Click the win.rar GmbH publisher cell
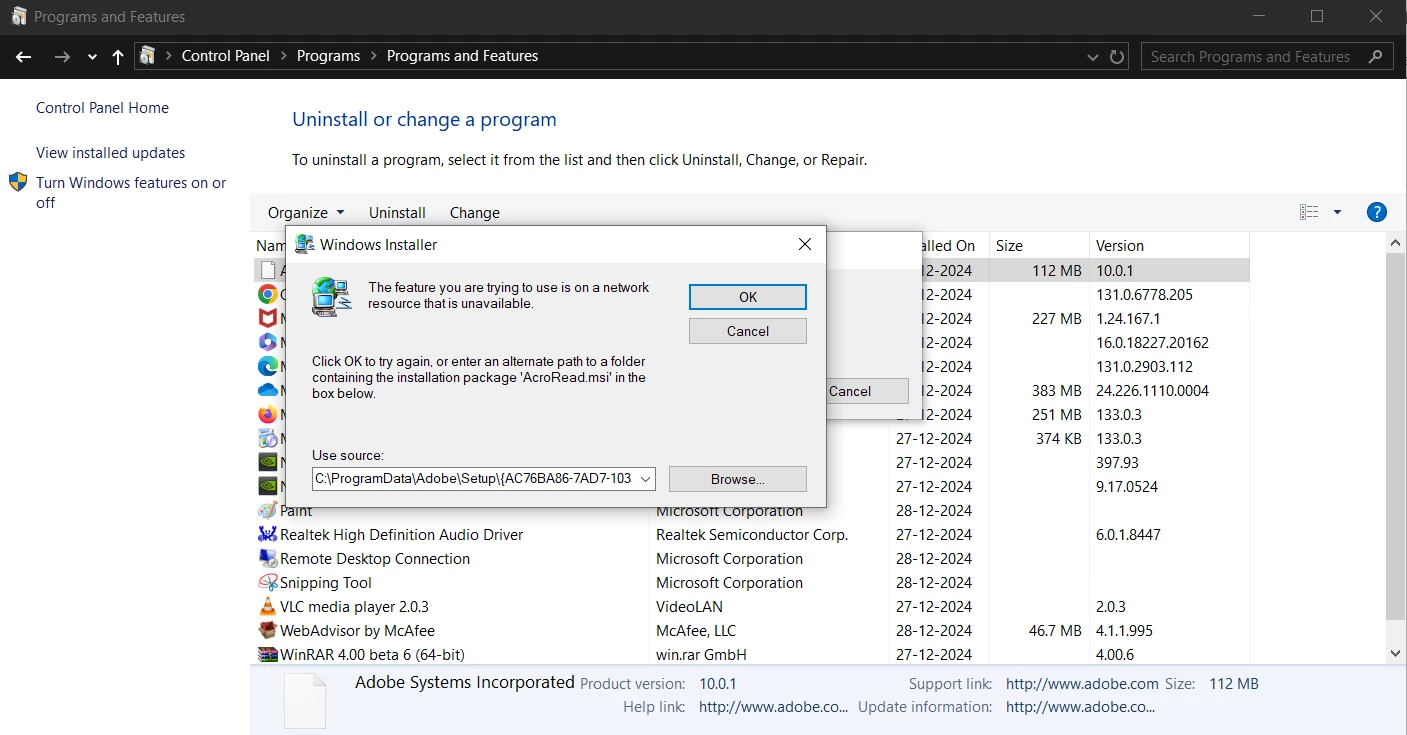The width and height of the screenshot is (1407, 735). coord(701,654)
